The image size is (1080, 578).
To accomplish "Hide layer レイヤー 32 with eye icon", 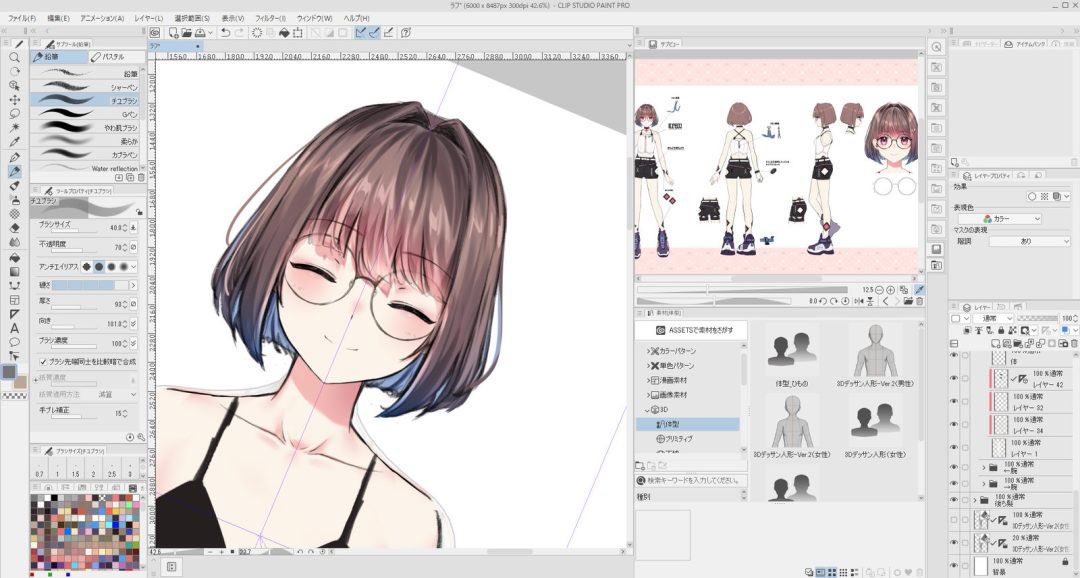I will [x=954, y=402].
